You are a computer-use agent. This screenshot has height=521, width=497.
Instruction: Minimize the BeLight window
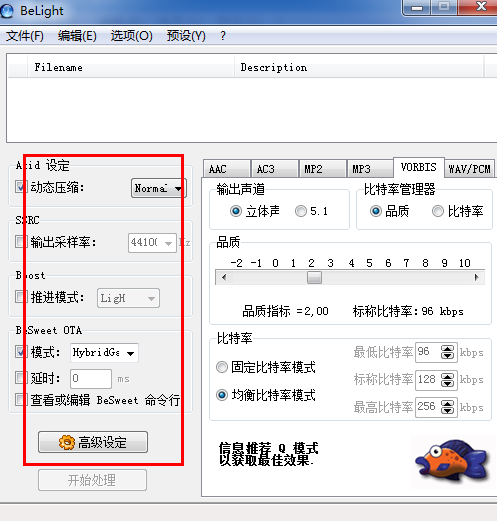pyautogui.click(x=417, y=7)
